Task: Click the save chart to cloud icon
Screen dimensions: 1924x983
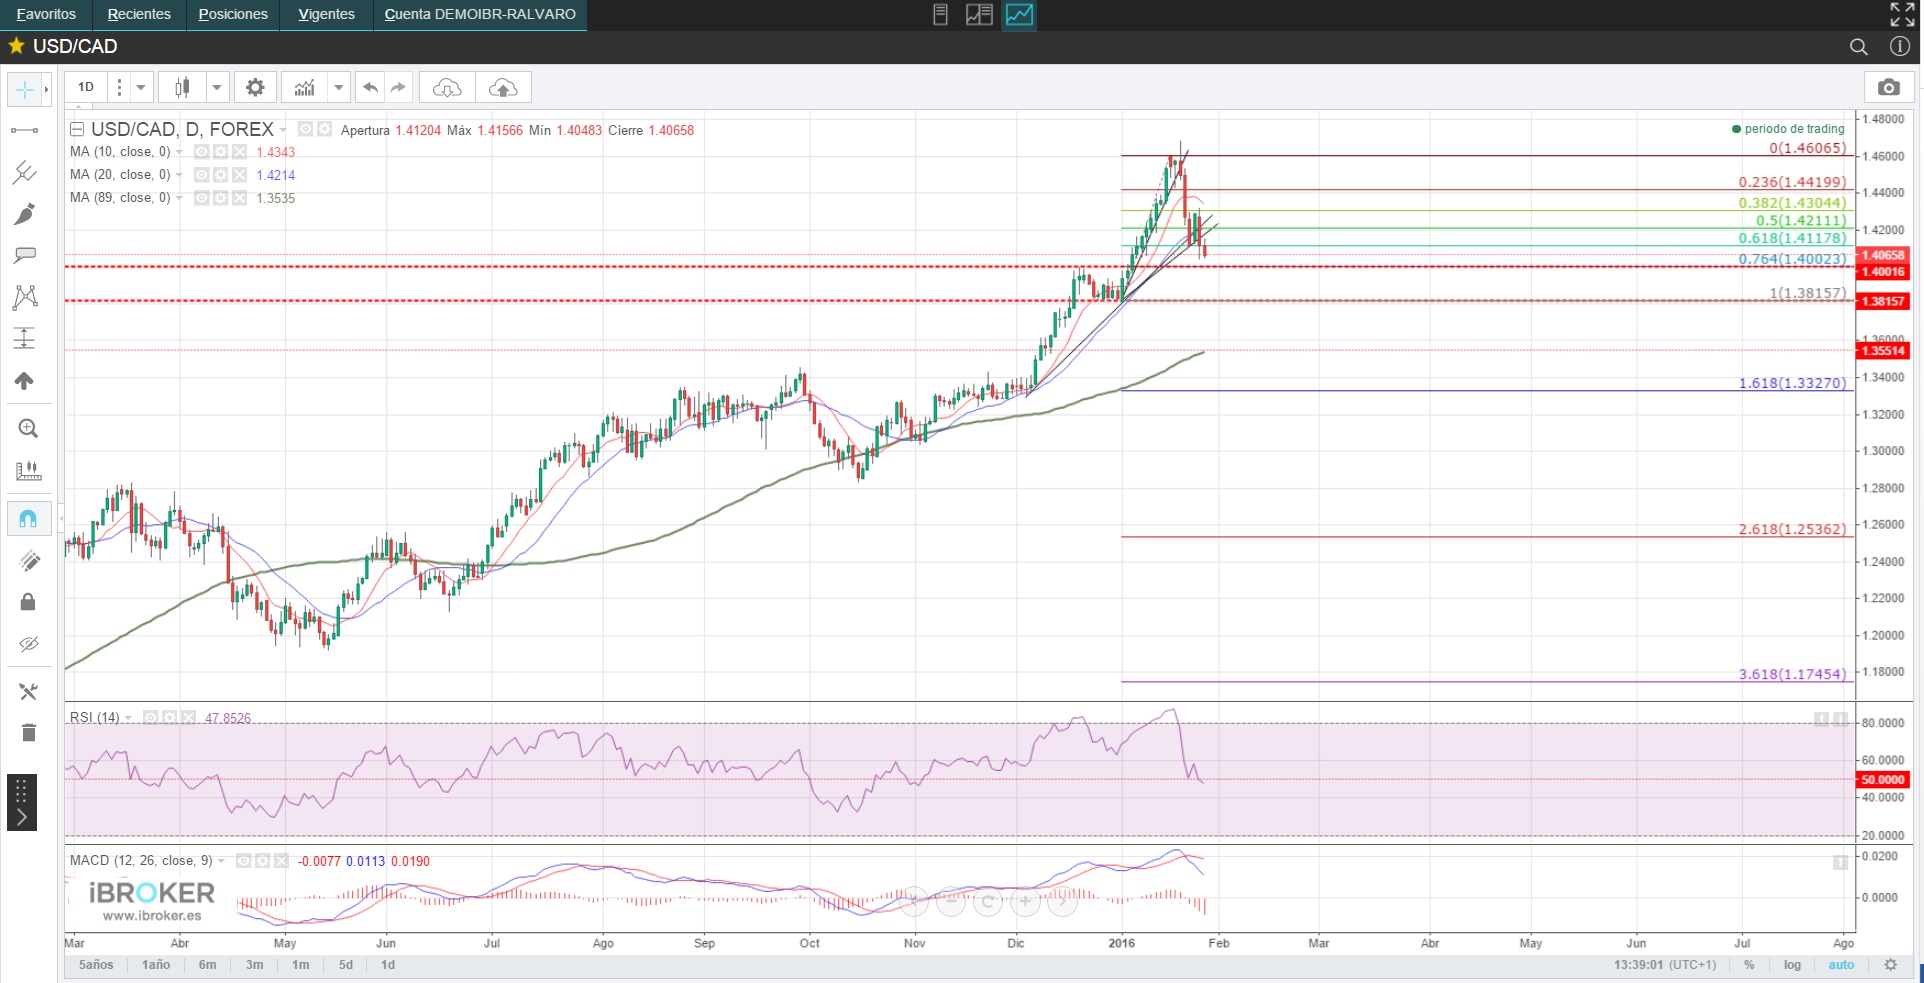Action: coord(503,88)
